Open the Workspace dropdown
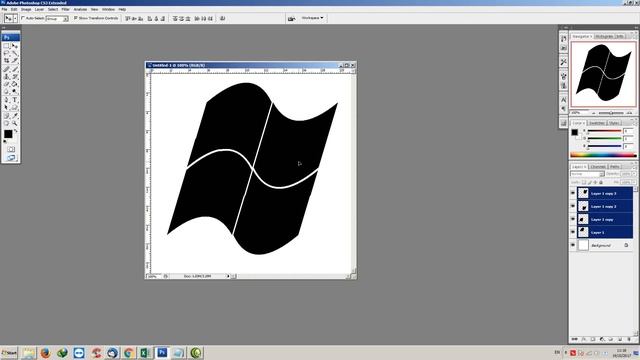 pos(312,18)
